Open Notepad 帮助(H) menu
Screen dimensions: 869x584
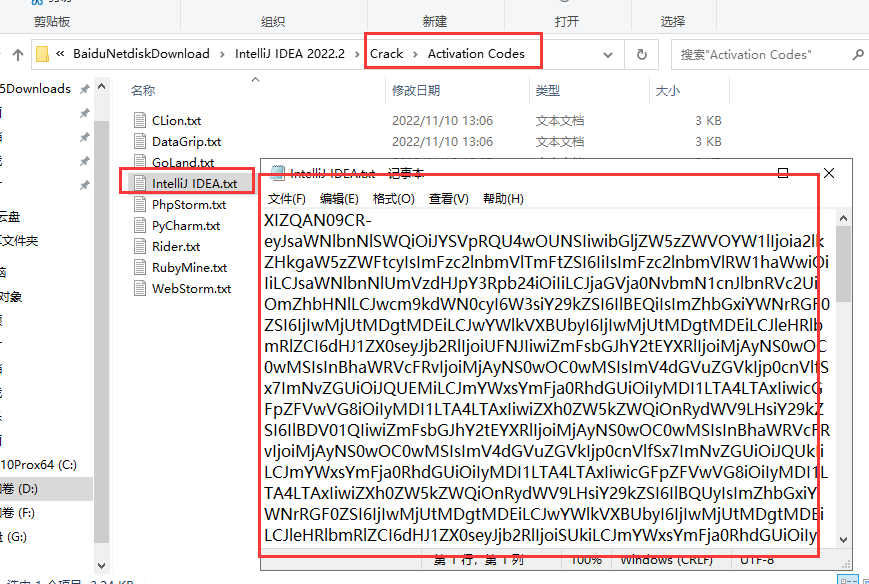[503, 199]
